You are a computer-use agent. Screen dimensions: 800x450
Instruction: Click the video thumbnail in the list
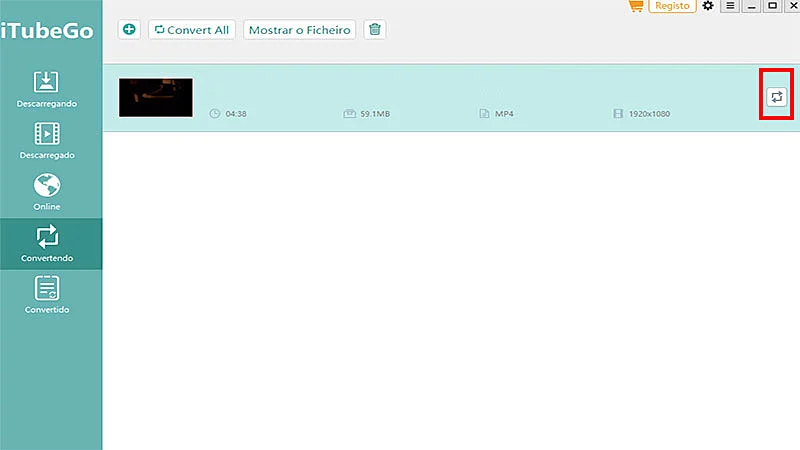point(155,97)
